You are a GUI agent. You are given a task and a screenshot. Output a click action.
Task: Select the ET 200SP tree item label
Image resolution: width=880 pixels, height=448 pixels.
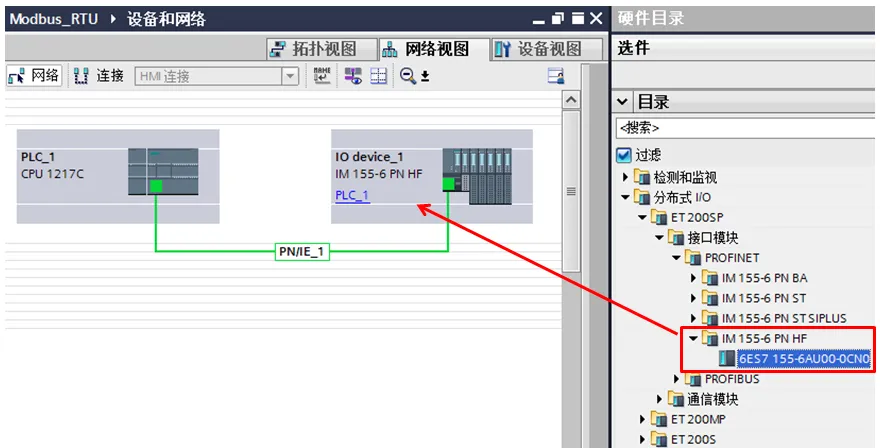(697, 218)
